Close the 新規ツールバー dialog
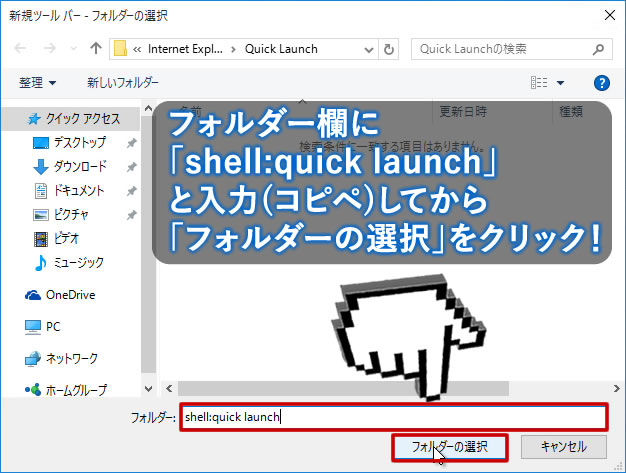The image size is (626, 473). 610,16
